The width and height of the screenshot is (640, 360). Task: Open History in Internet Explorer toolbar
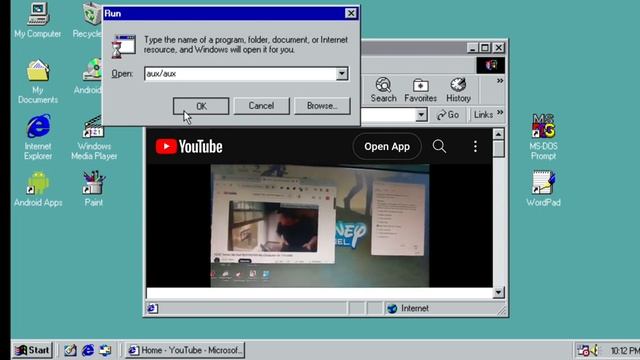click(x=458, y=90)
